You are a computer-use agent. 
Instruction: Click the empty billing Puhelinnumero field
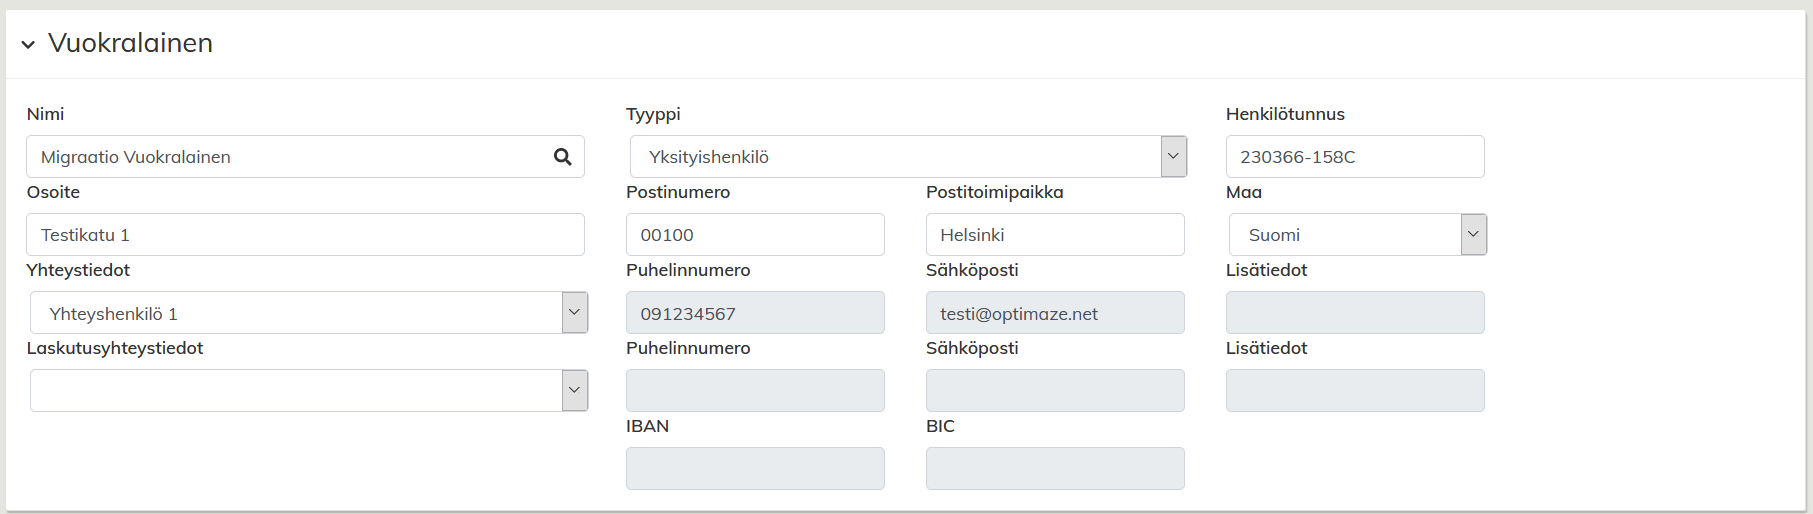755,391
